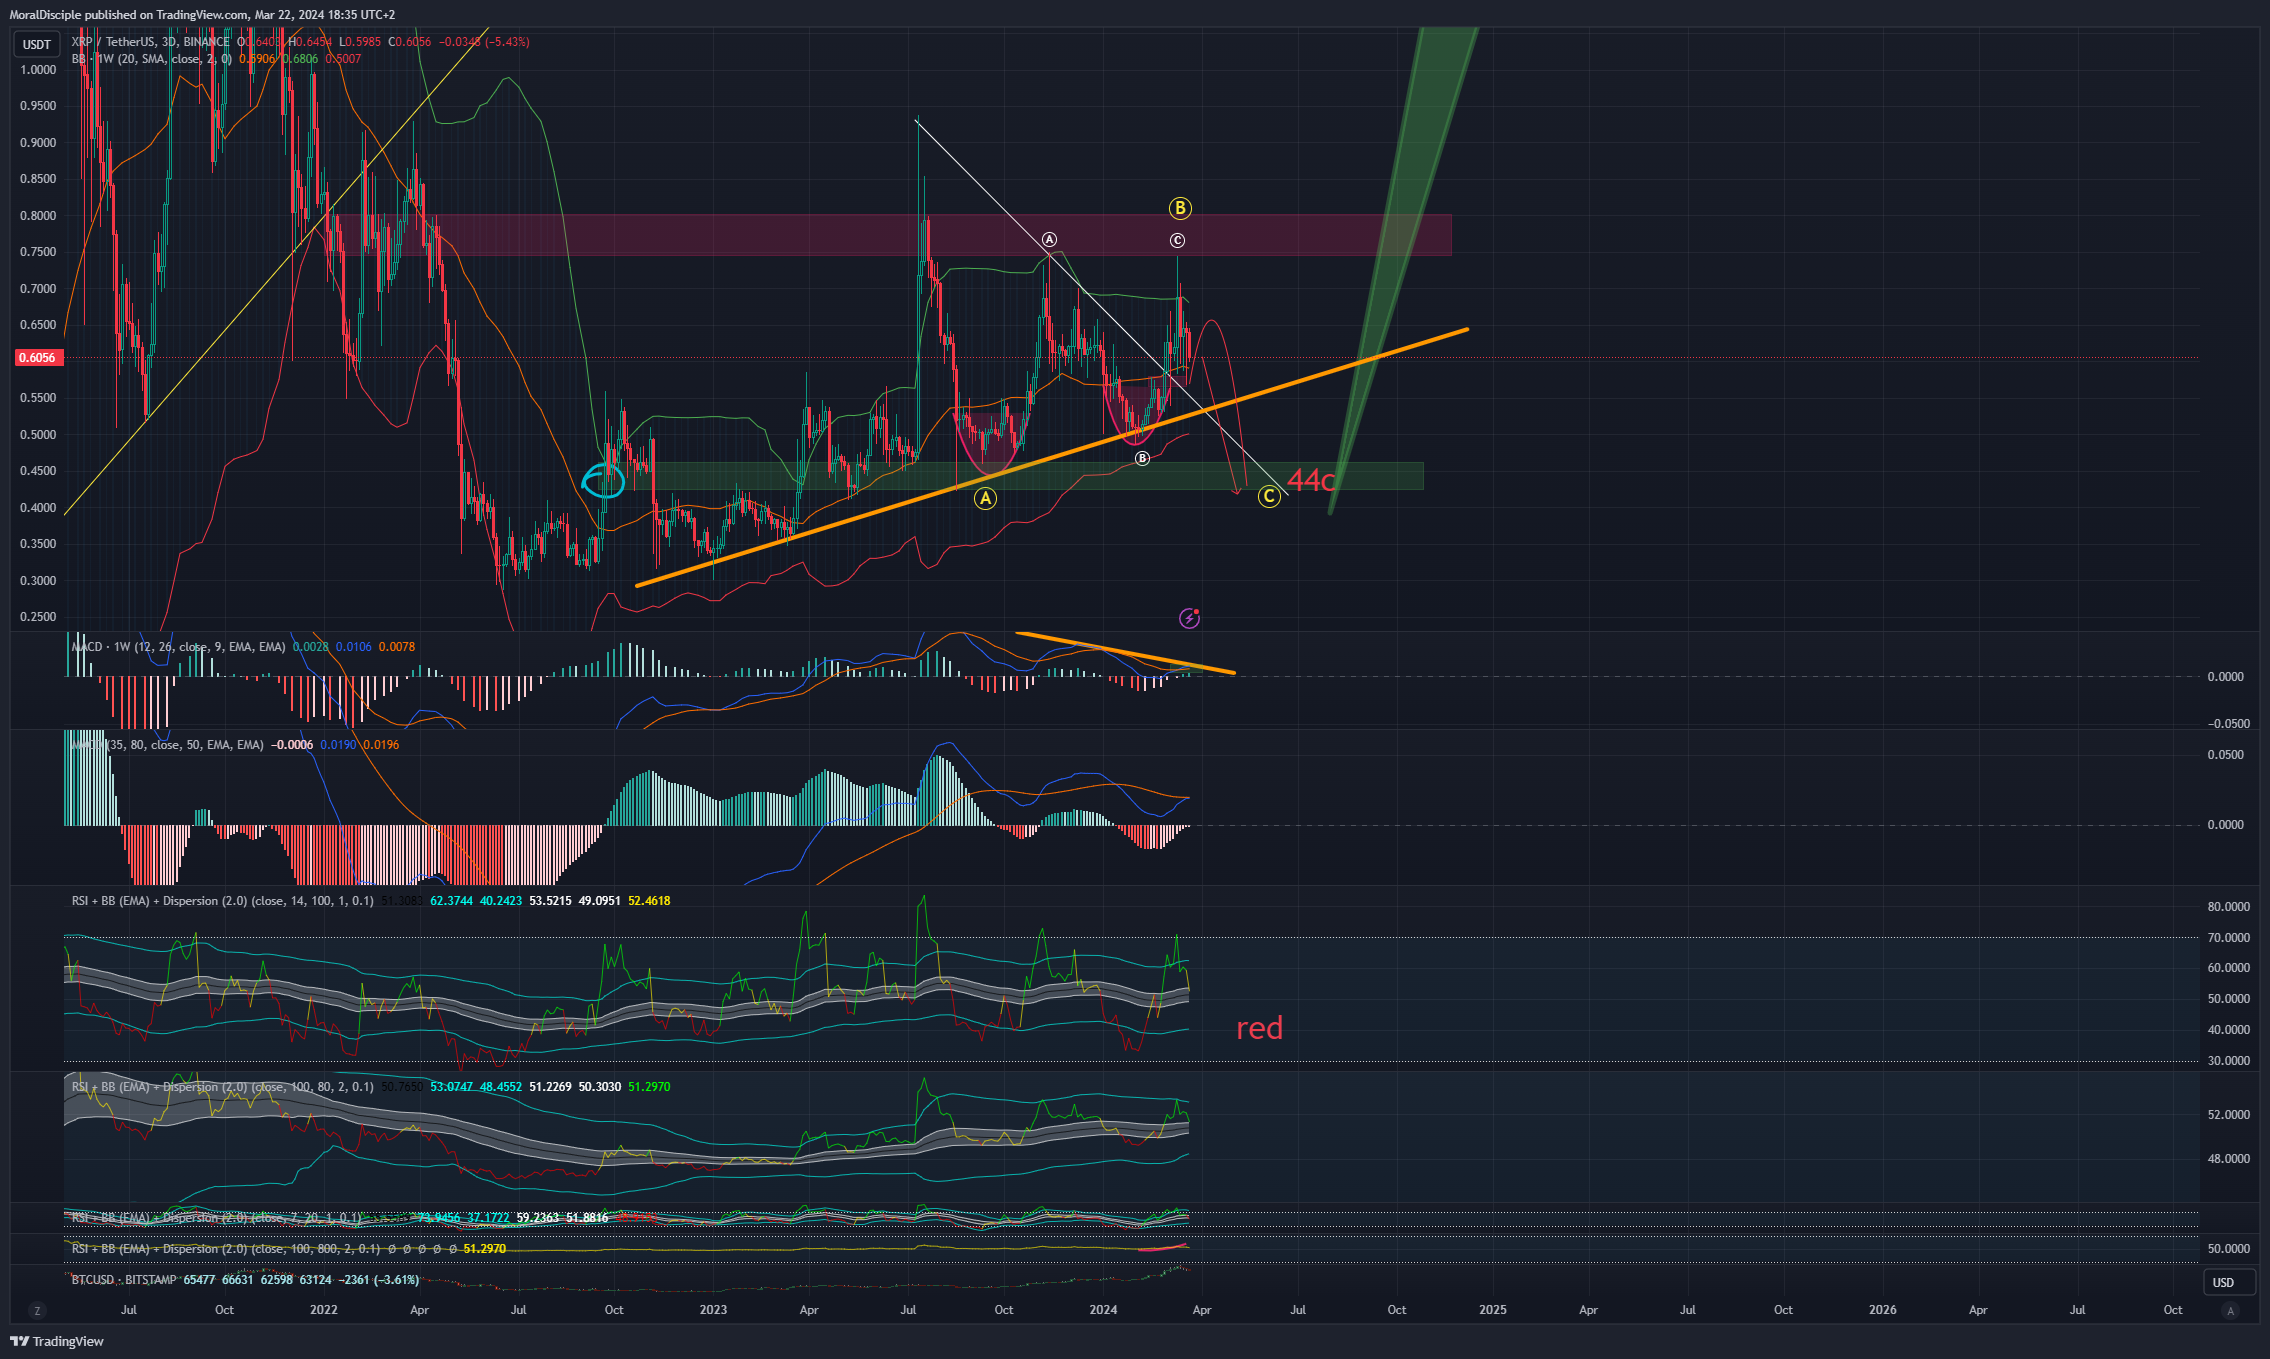Click the yellow 52.4618 RSI value
The image size is (2270, 1359).
(x=649, y=901)
